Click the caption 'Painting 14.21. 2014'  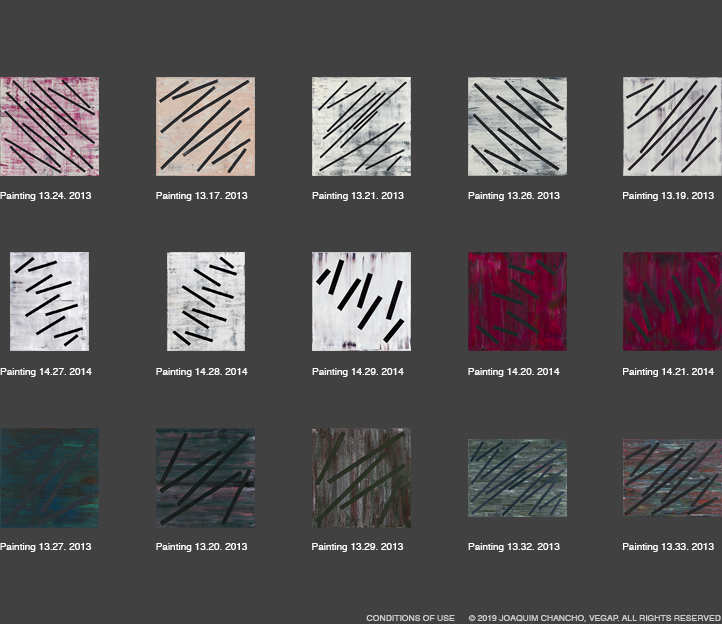(668, 372)
